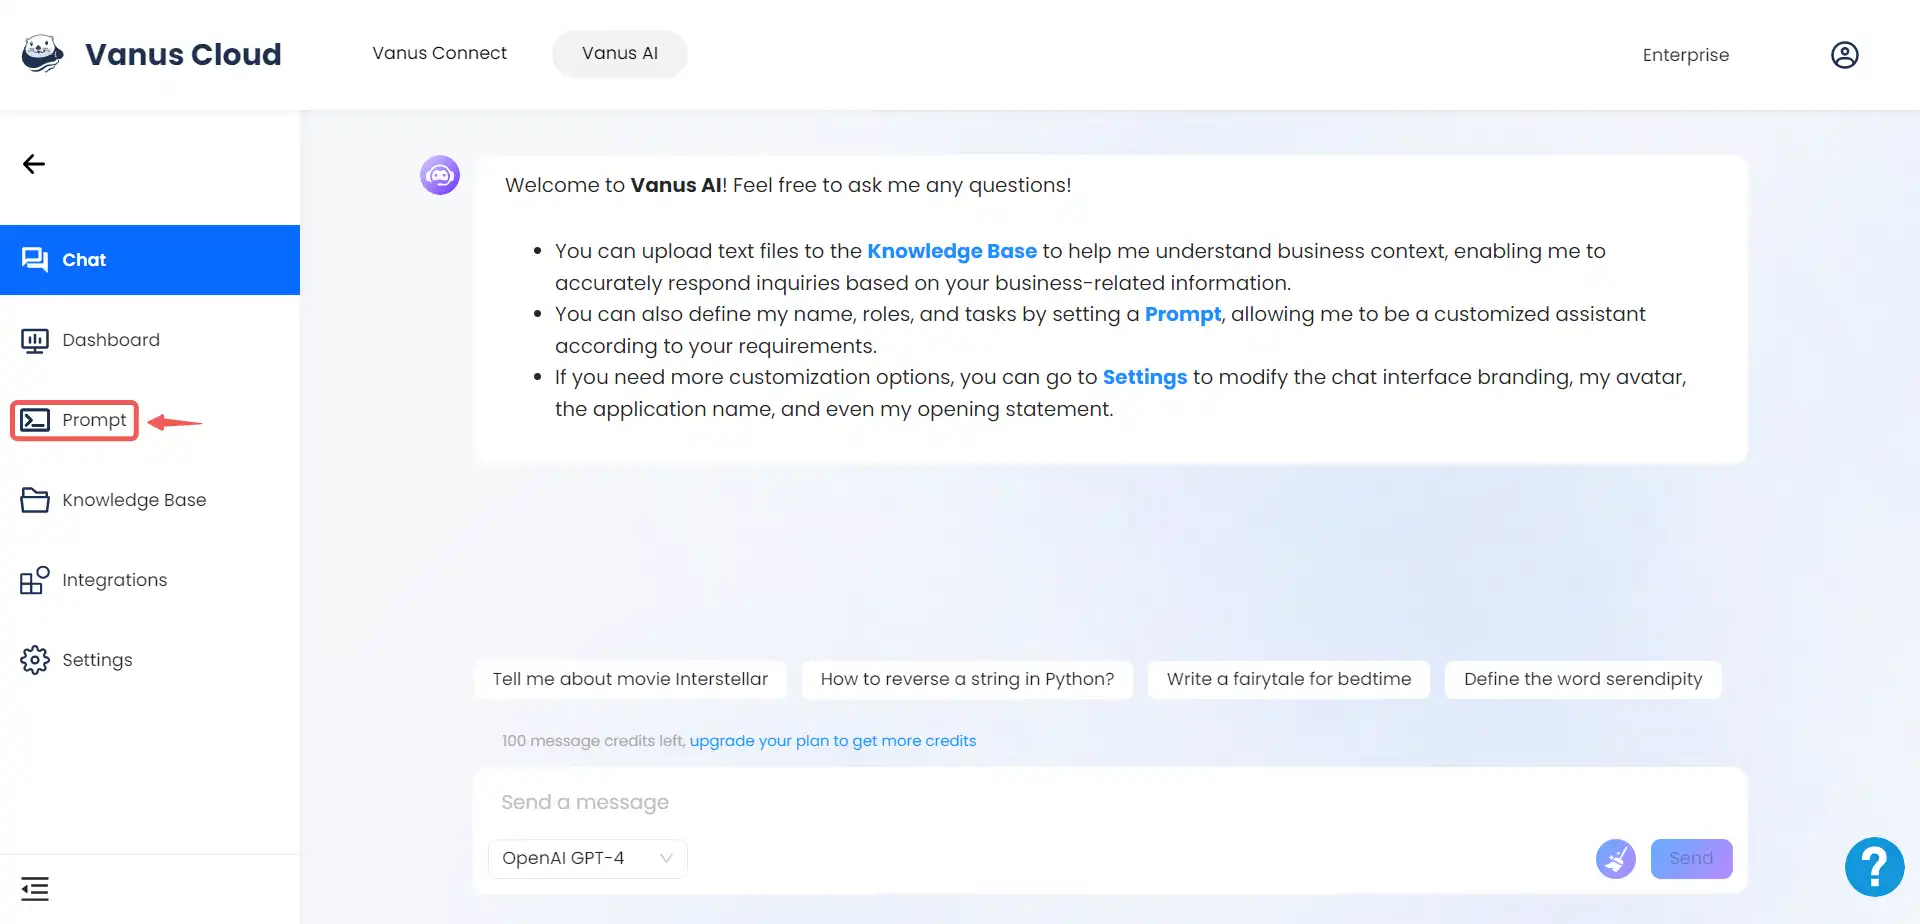
Task: Click the Enterprise plan label
Action: 1685,55
